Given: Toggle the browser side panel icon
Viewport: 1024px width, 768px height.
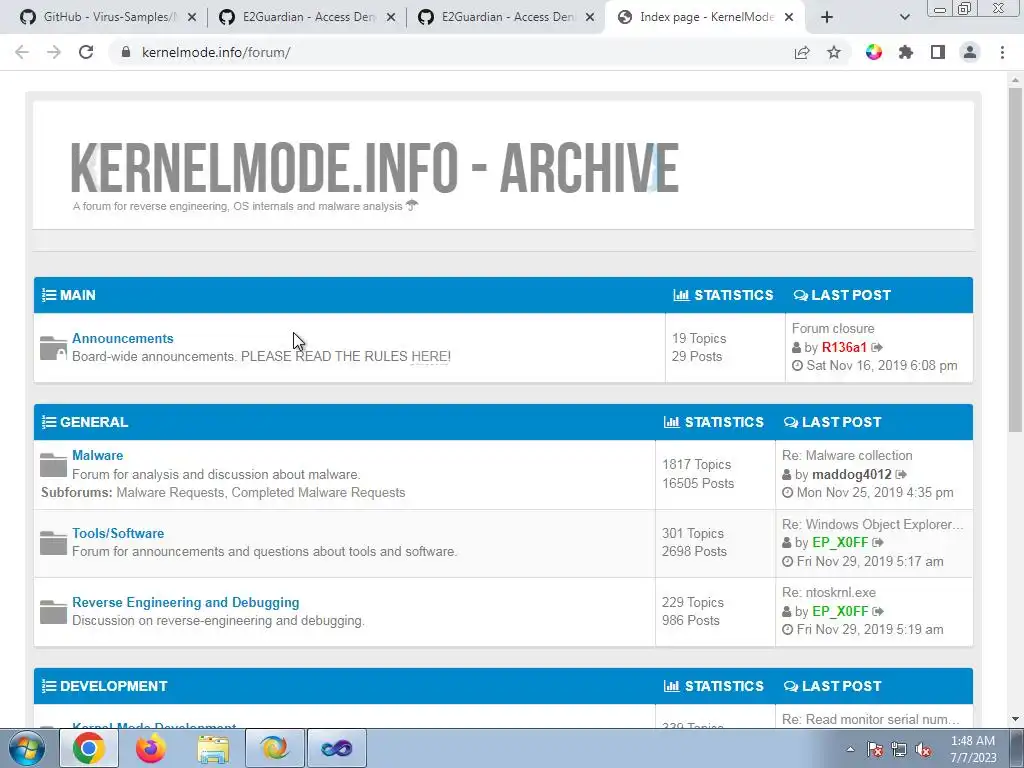Looking at the screenshot, I should pyautogui.click(x=938, y=52).
